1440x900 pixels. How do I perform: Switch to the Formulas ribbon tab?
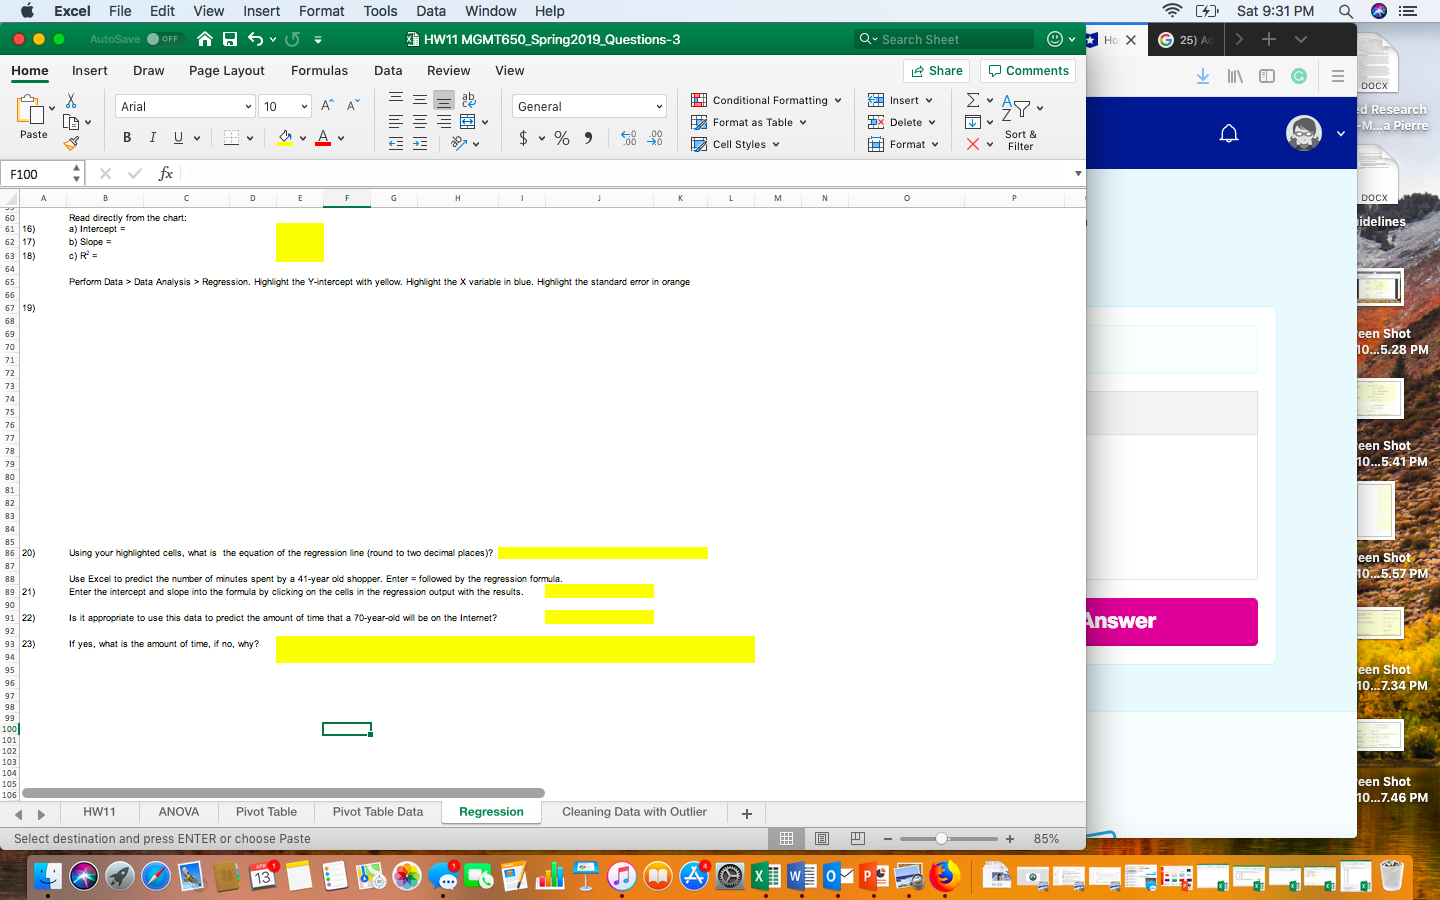[x=319, y=71]
